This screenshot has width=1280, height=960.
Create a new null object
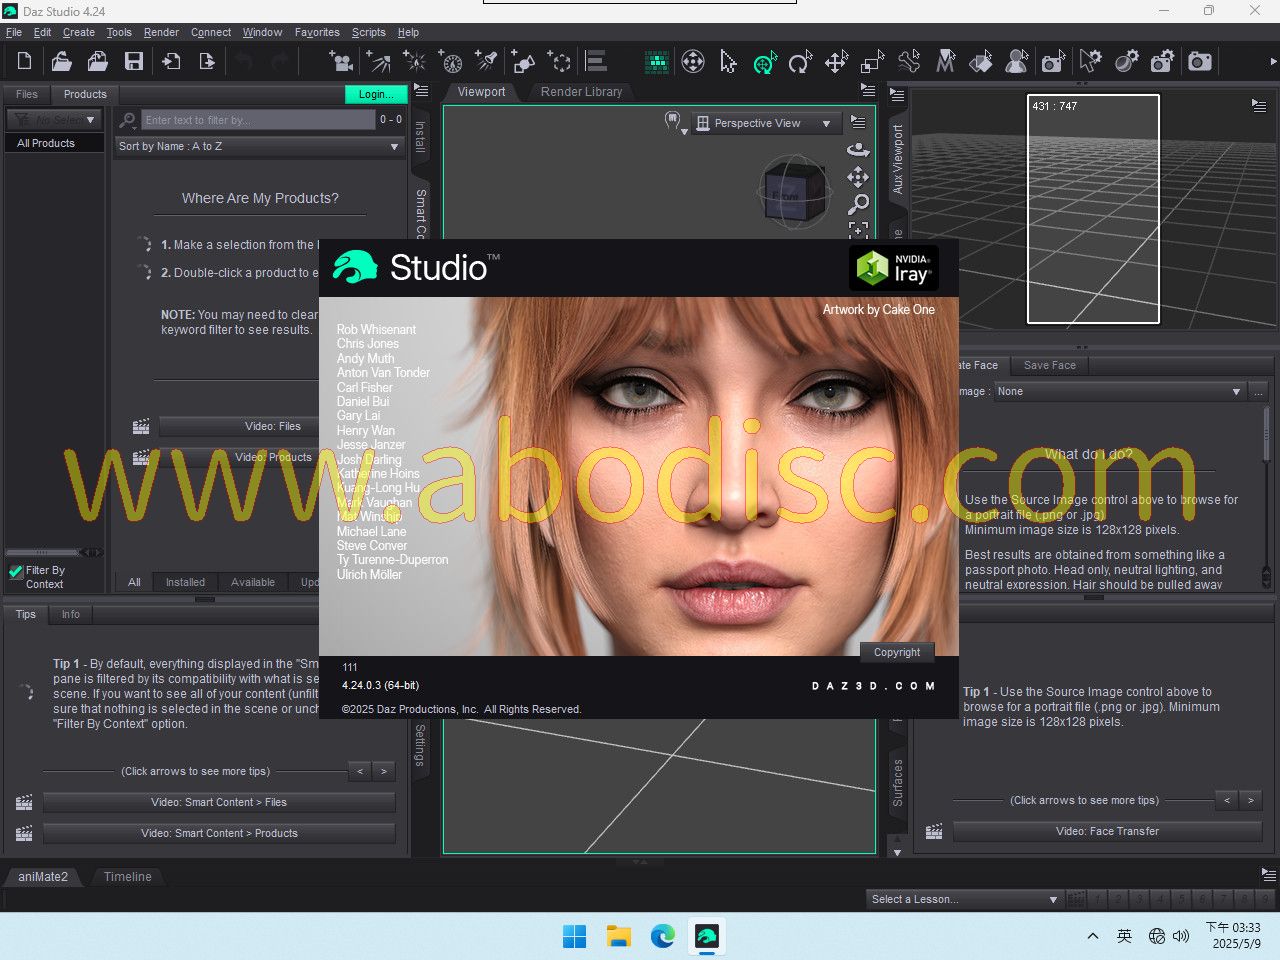560,62
